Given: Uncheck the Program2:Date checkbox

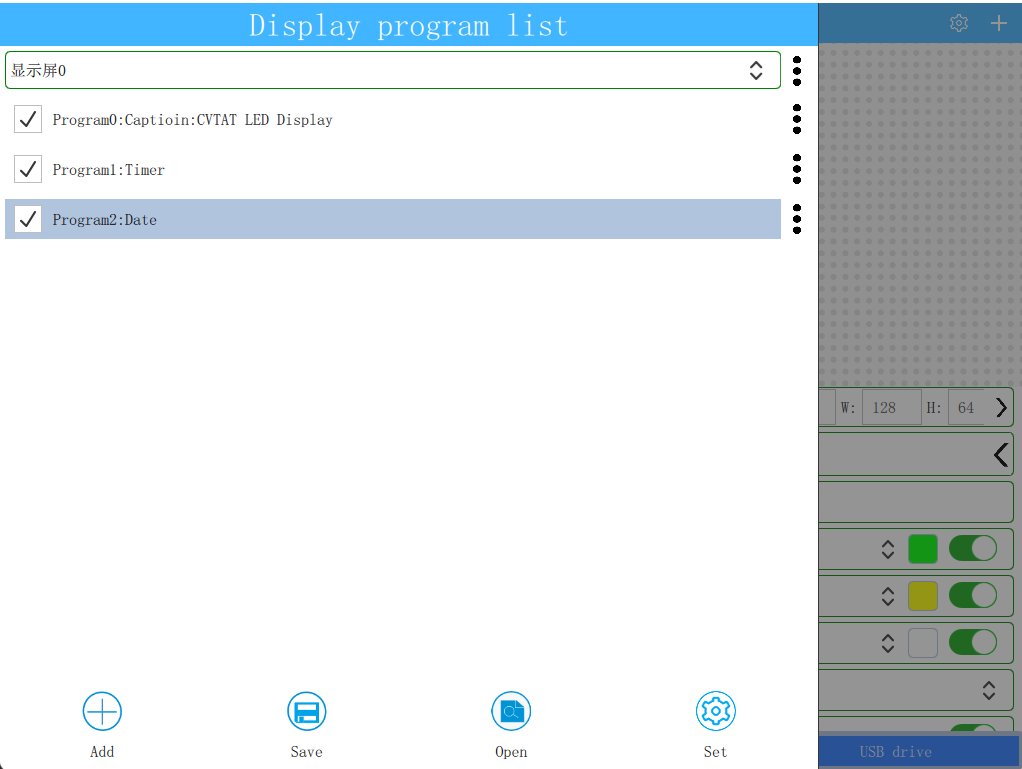Looking at the screenshot, I should pyautogui.click(x=28, y=219).
